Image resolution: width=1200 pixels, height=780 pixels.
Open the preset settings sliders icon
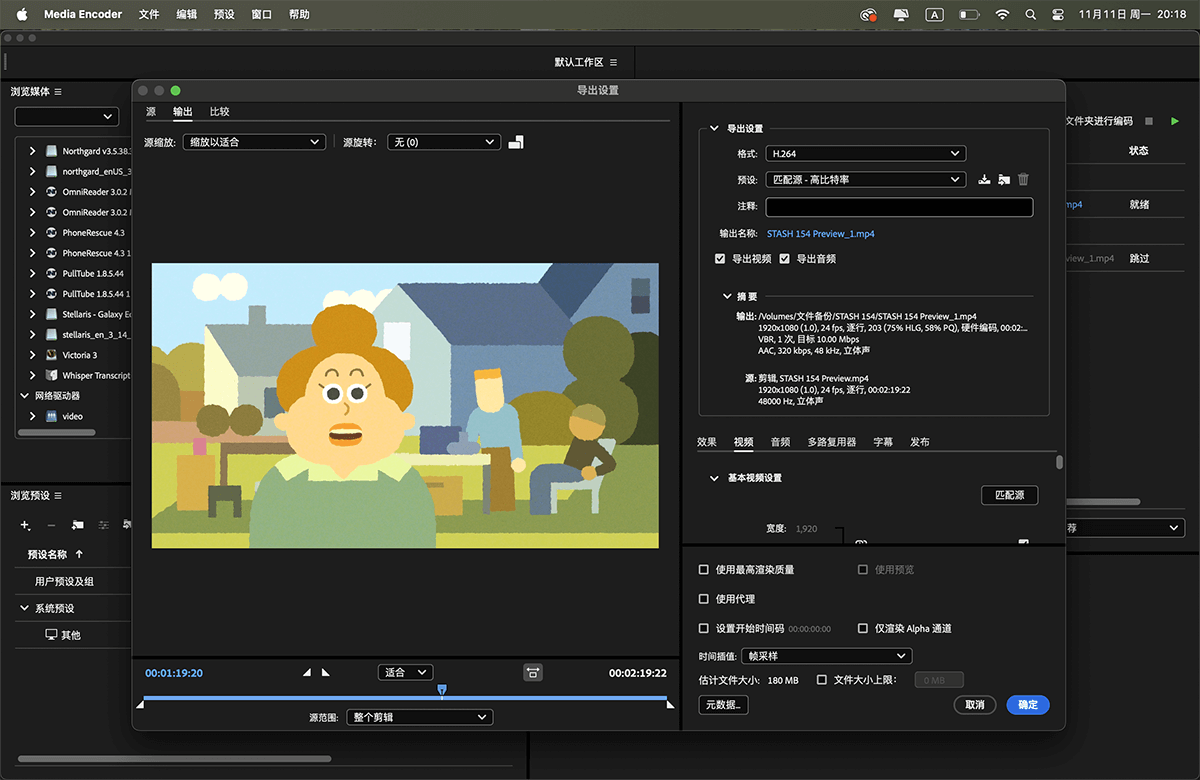point(103,525)
